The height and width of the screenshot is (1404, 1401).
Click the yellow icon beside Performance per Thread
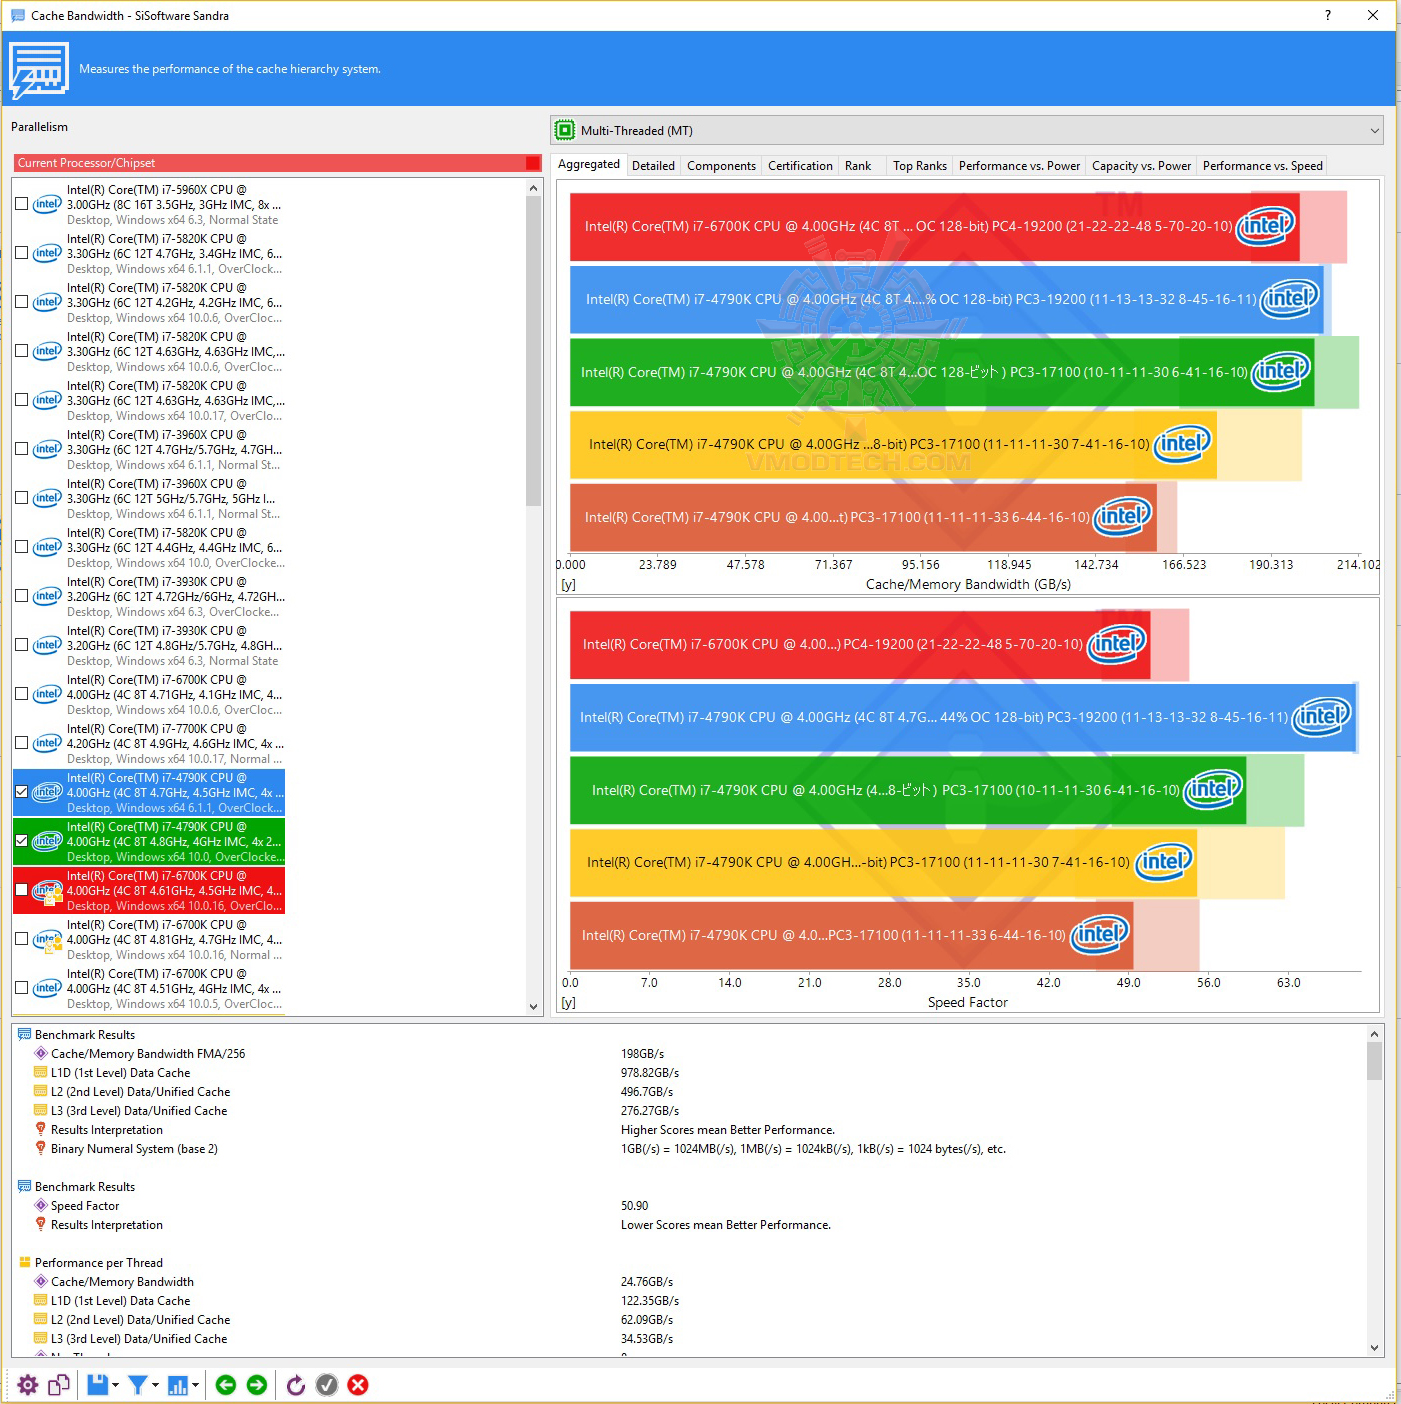25,1262
